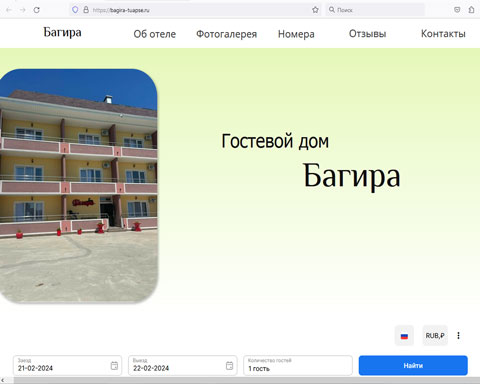Reload the page with the refresh icon
Screen dimensions: 480x384
click(37, 10)
